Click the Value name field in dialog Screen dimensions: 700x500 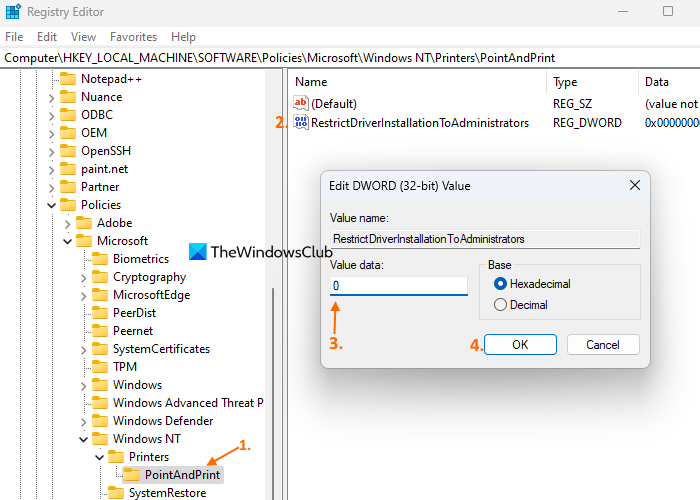pos(485,239)
